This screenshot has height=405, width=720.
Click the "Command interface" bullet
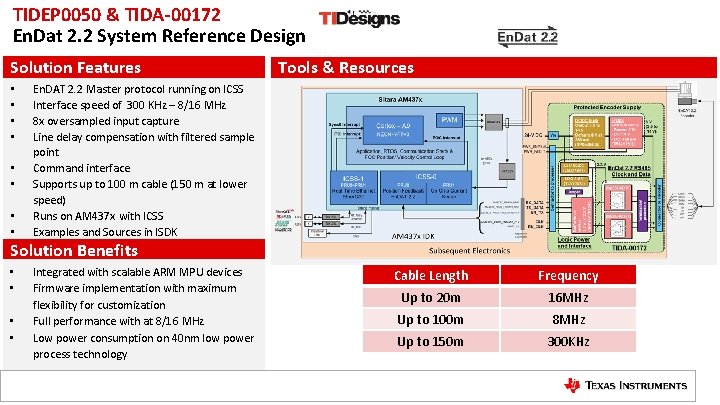coord(81,168)
